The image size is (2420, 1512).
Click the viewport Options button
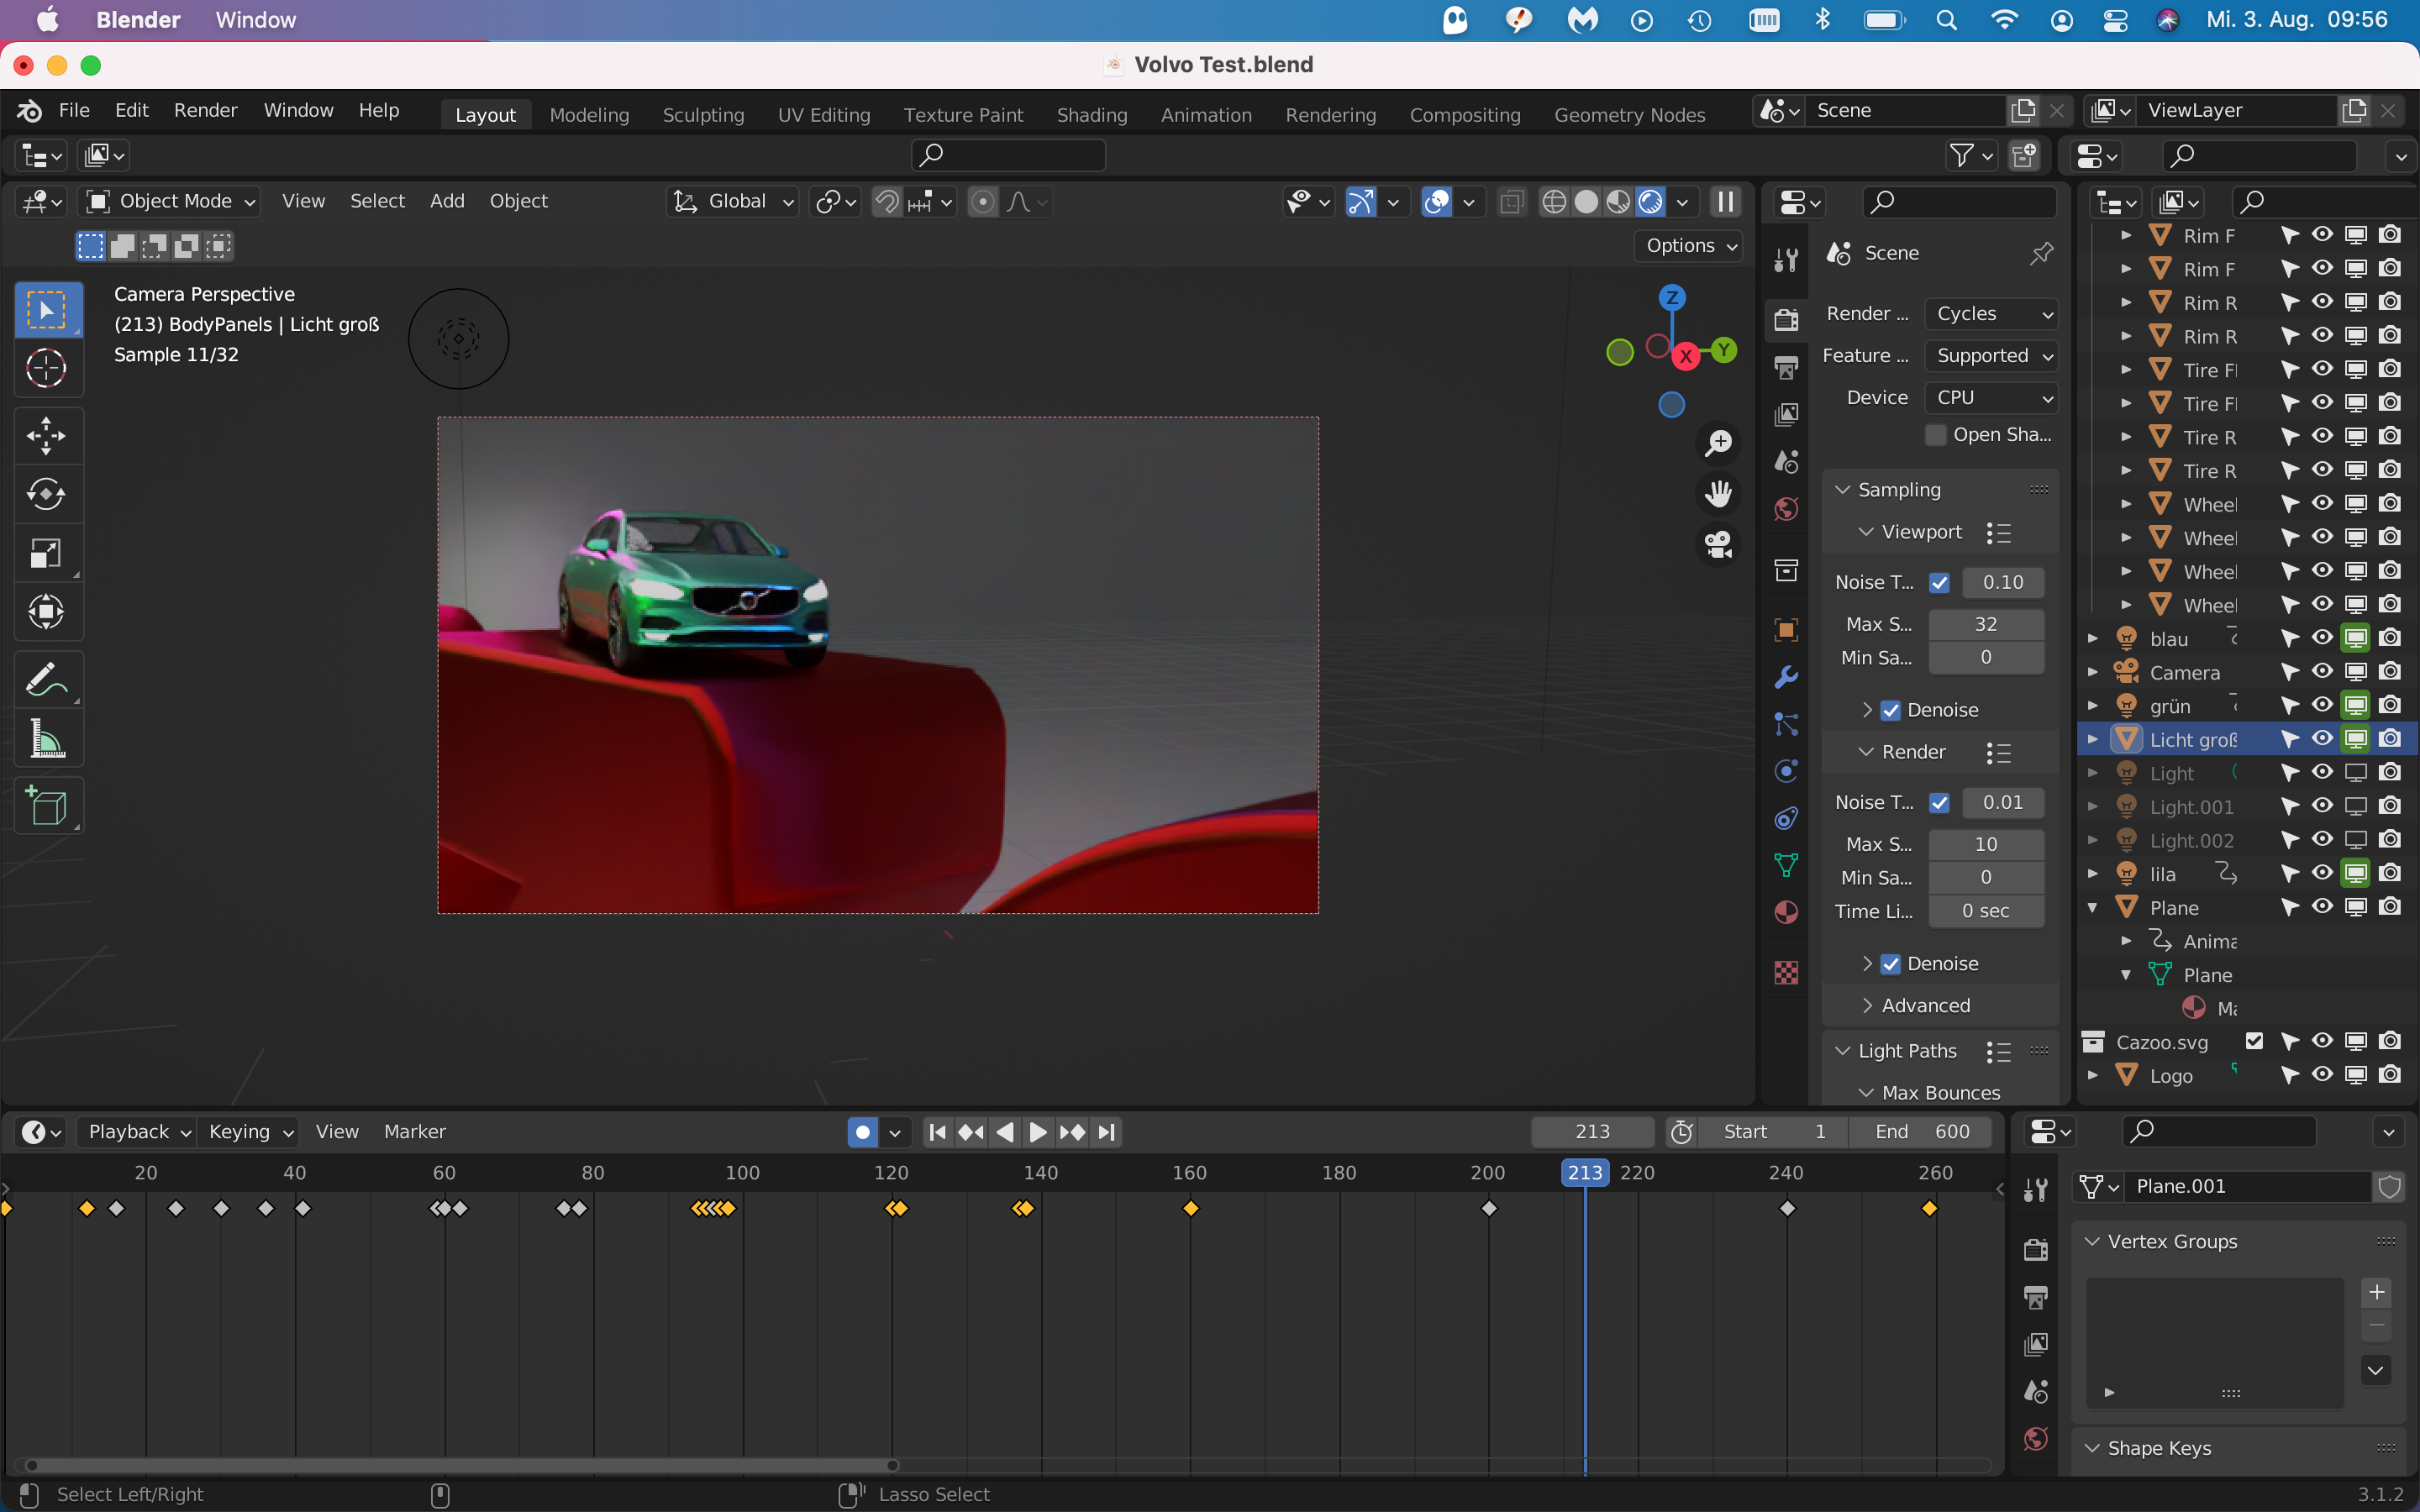tap(1689, 246)
